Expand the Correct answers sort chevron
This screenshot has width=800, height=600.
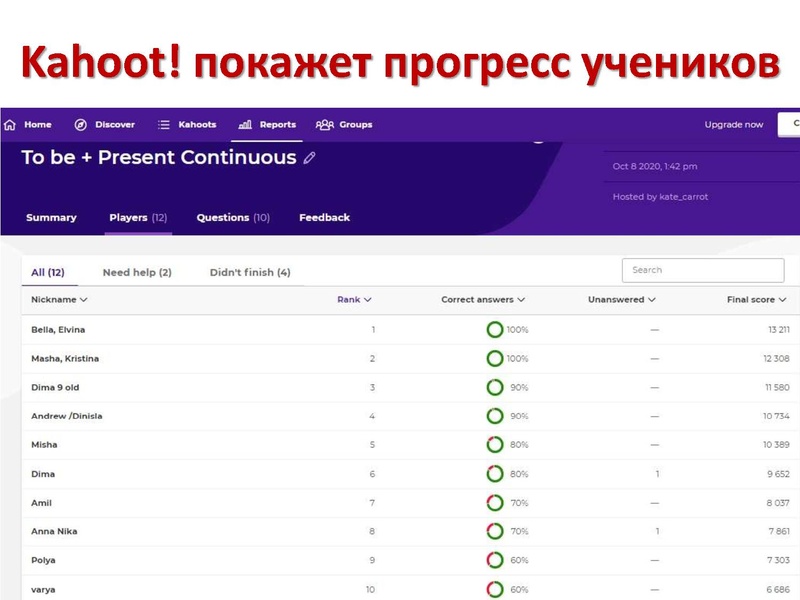click(x=521, y=299)
